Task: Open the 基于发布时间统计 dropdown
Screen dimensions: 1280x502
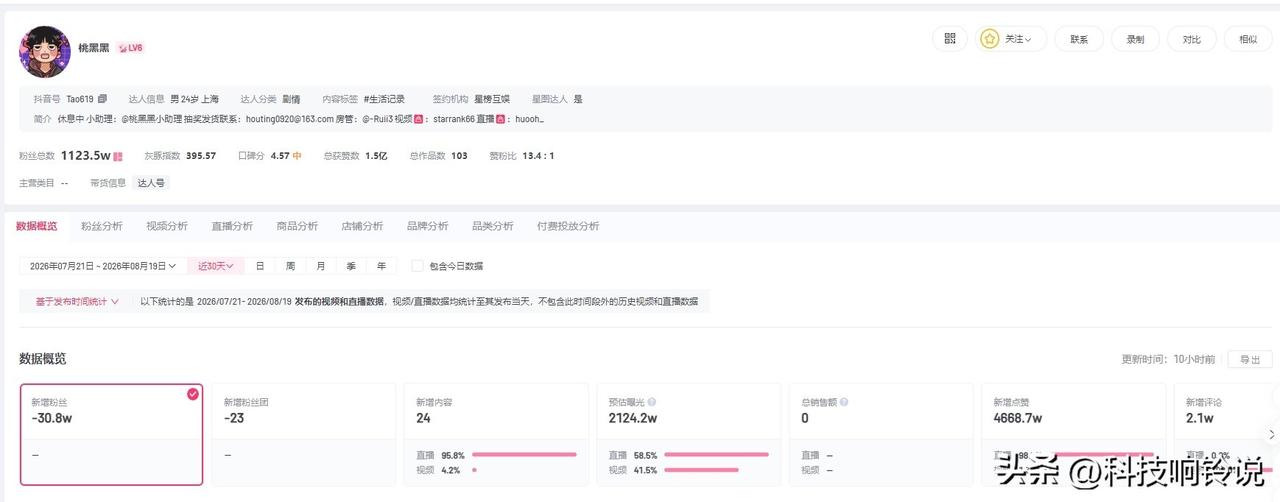Action: point(77,301)
